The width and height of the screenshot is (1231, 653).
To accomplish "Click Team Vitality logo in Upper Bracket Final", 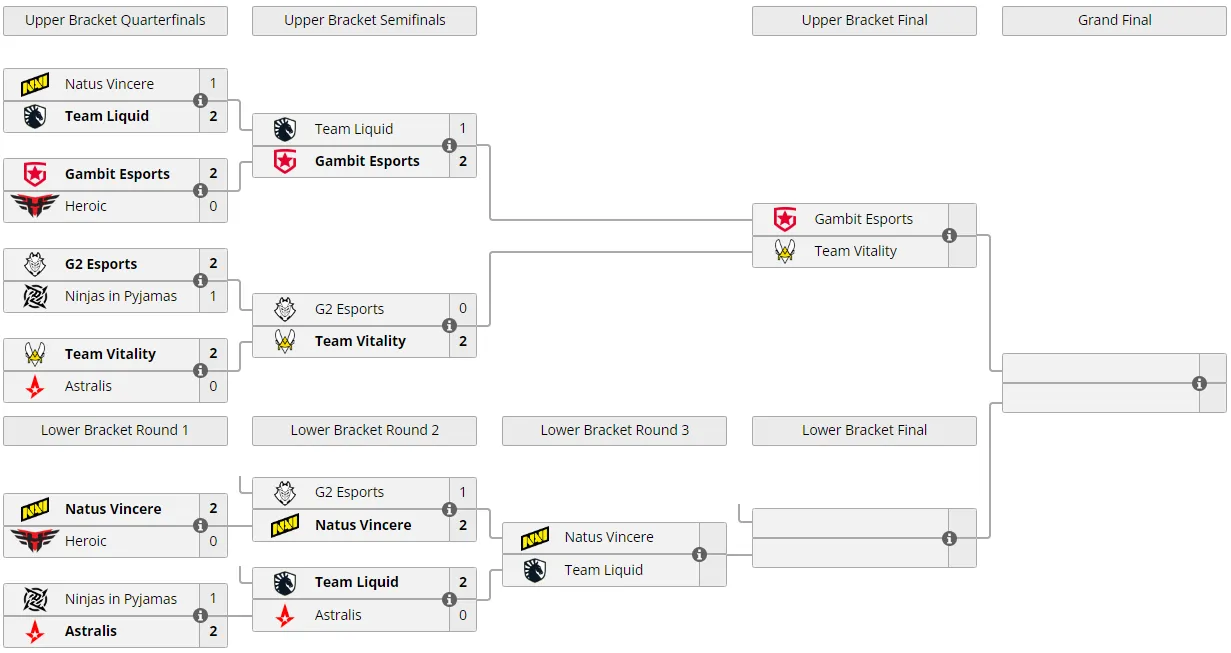I will [x=785, y=251].
